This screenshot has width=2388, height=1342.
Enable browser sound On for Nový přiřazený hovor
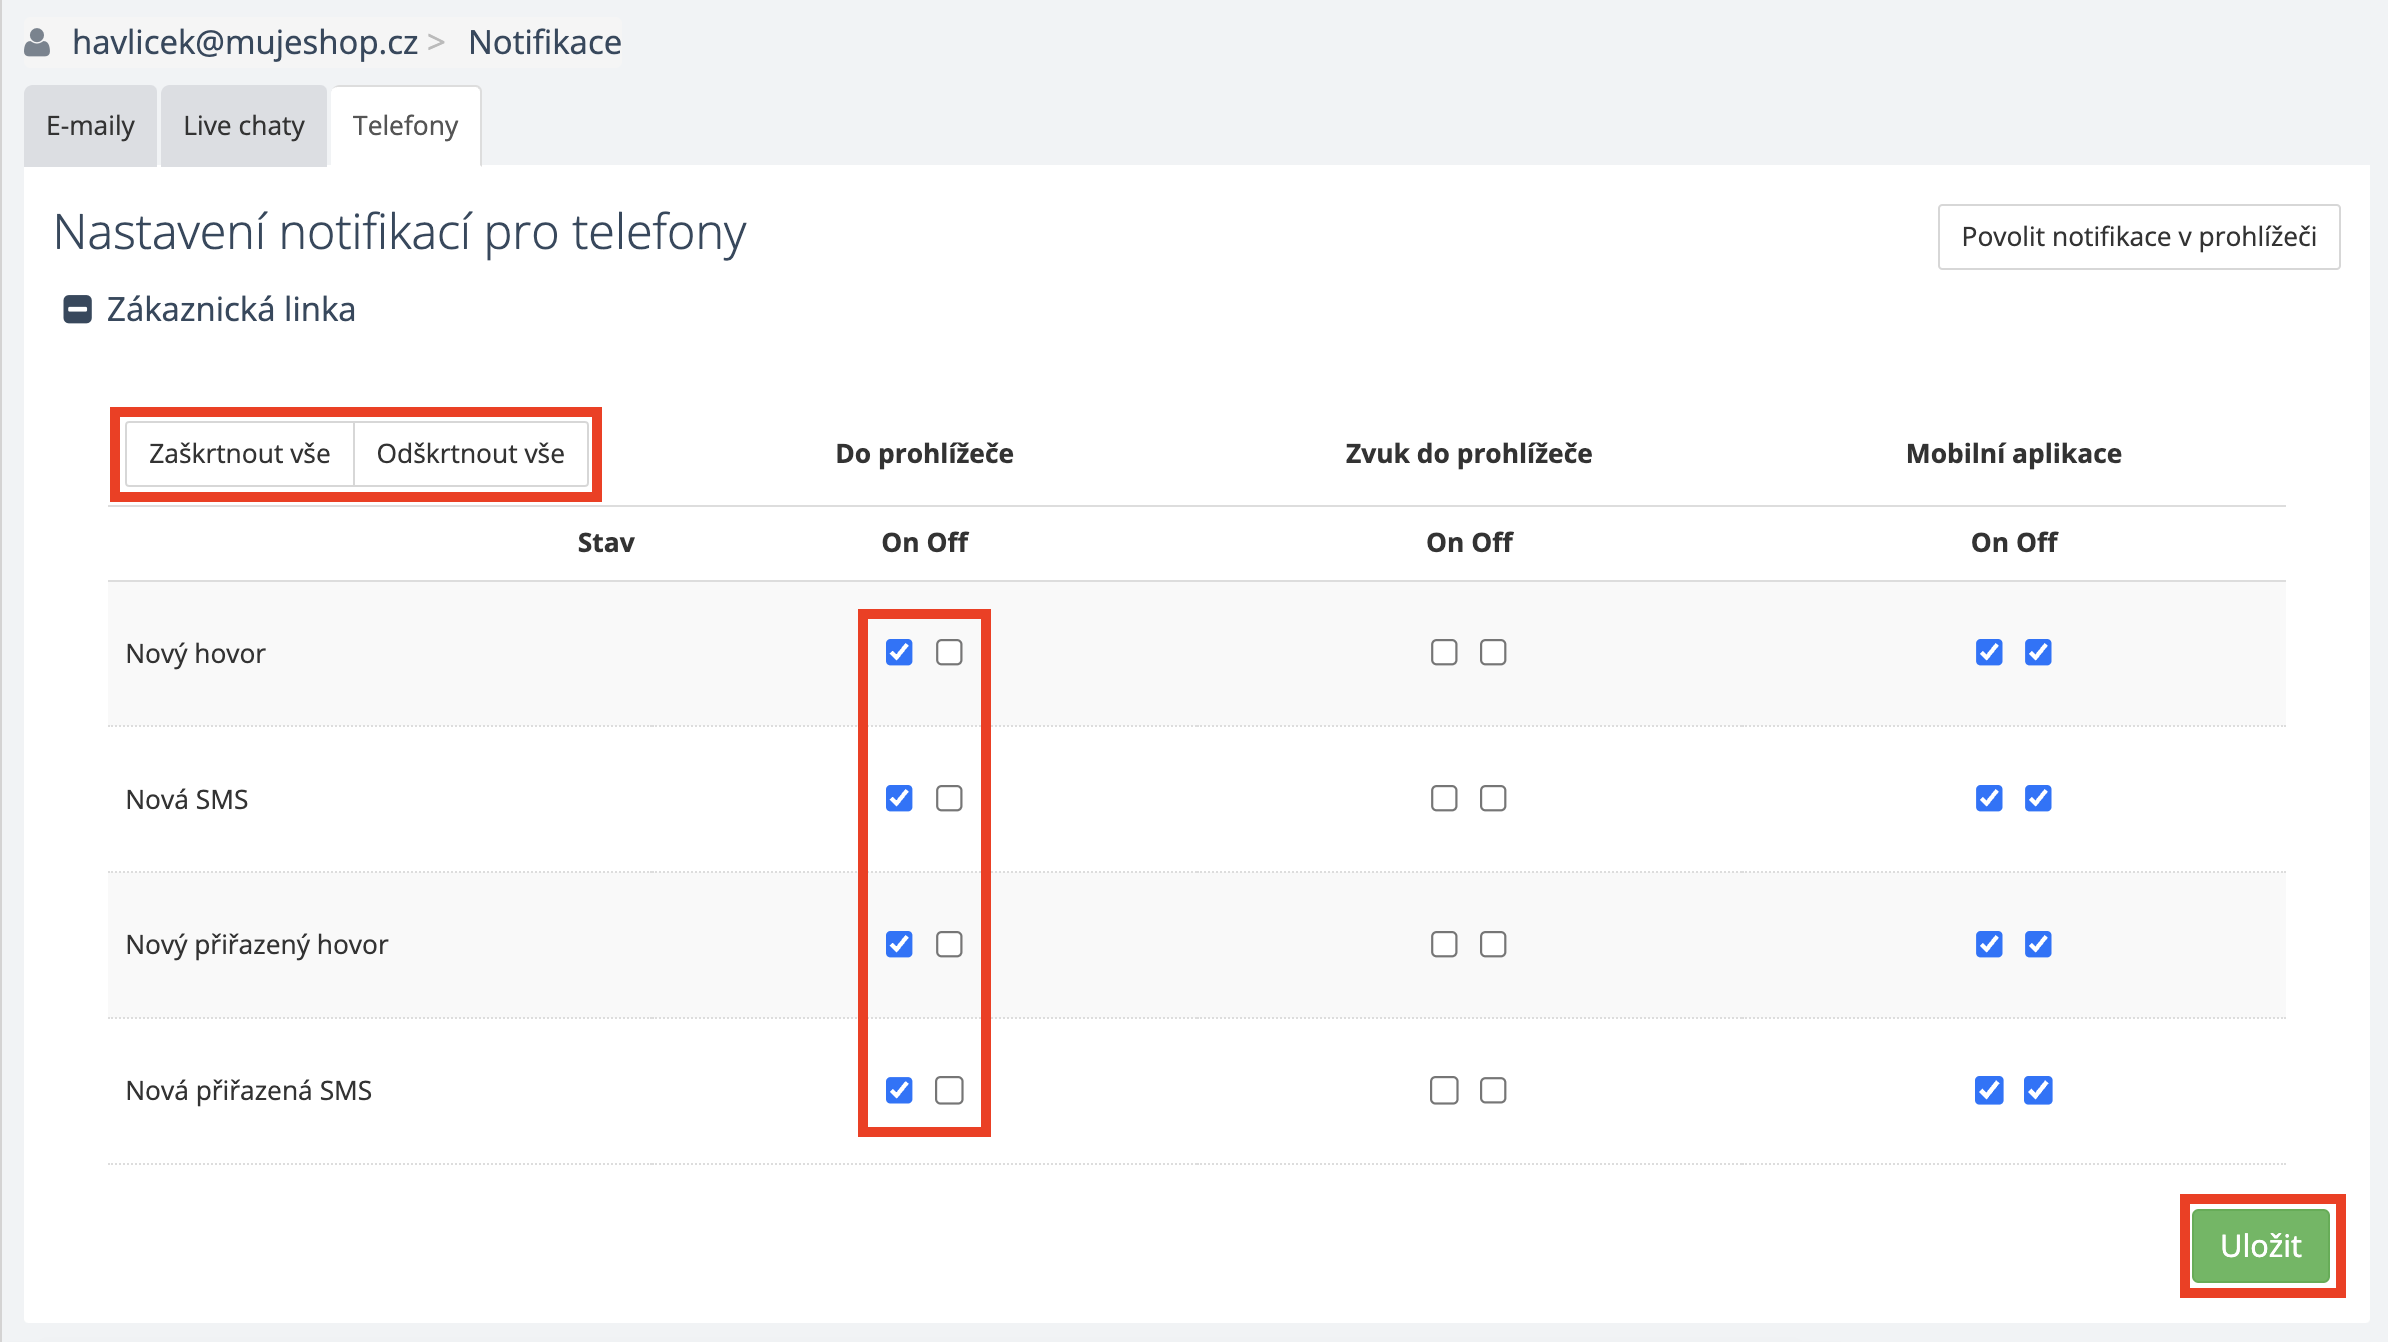pyautogui.click(x=1443, y=945)
